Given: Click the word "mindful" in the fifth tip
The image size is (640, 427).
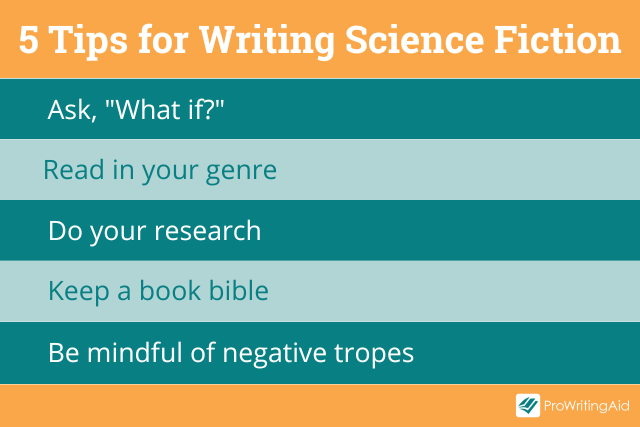Looking at the screenshot, I should coord(135,352).
